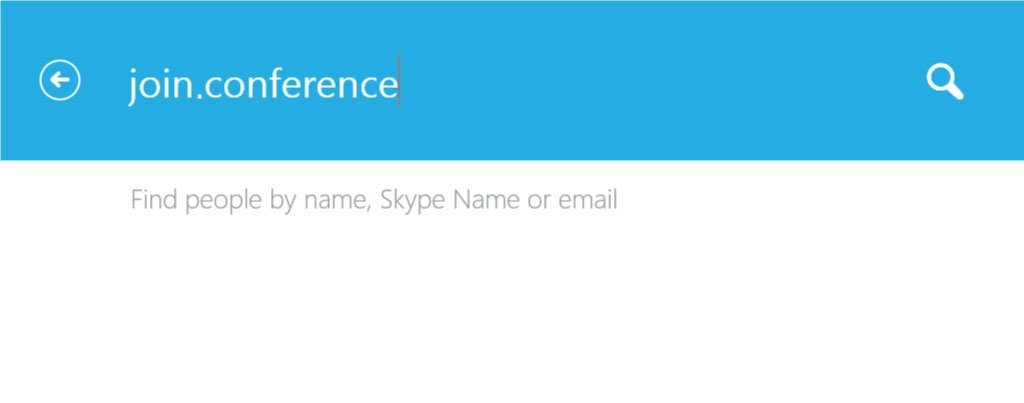The height and width of the screenshot is (403, 1024).
Task: Click at end of the join.conference text
Action: [398, 84]
